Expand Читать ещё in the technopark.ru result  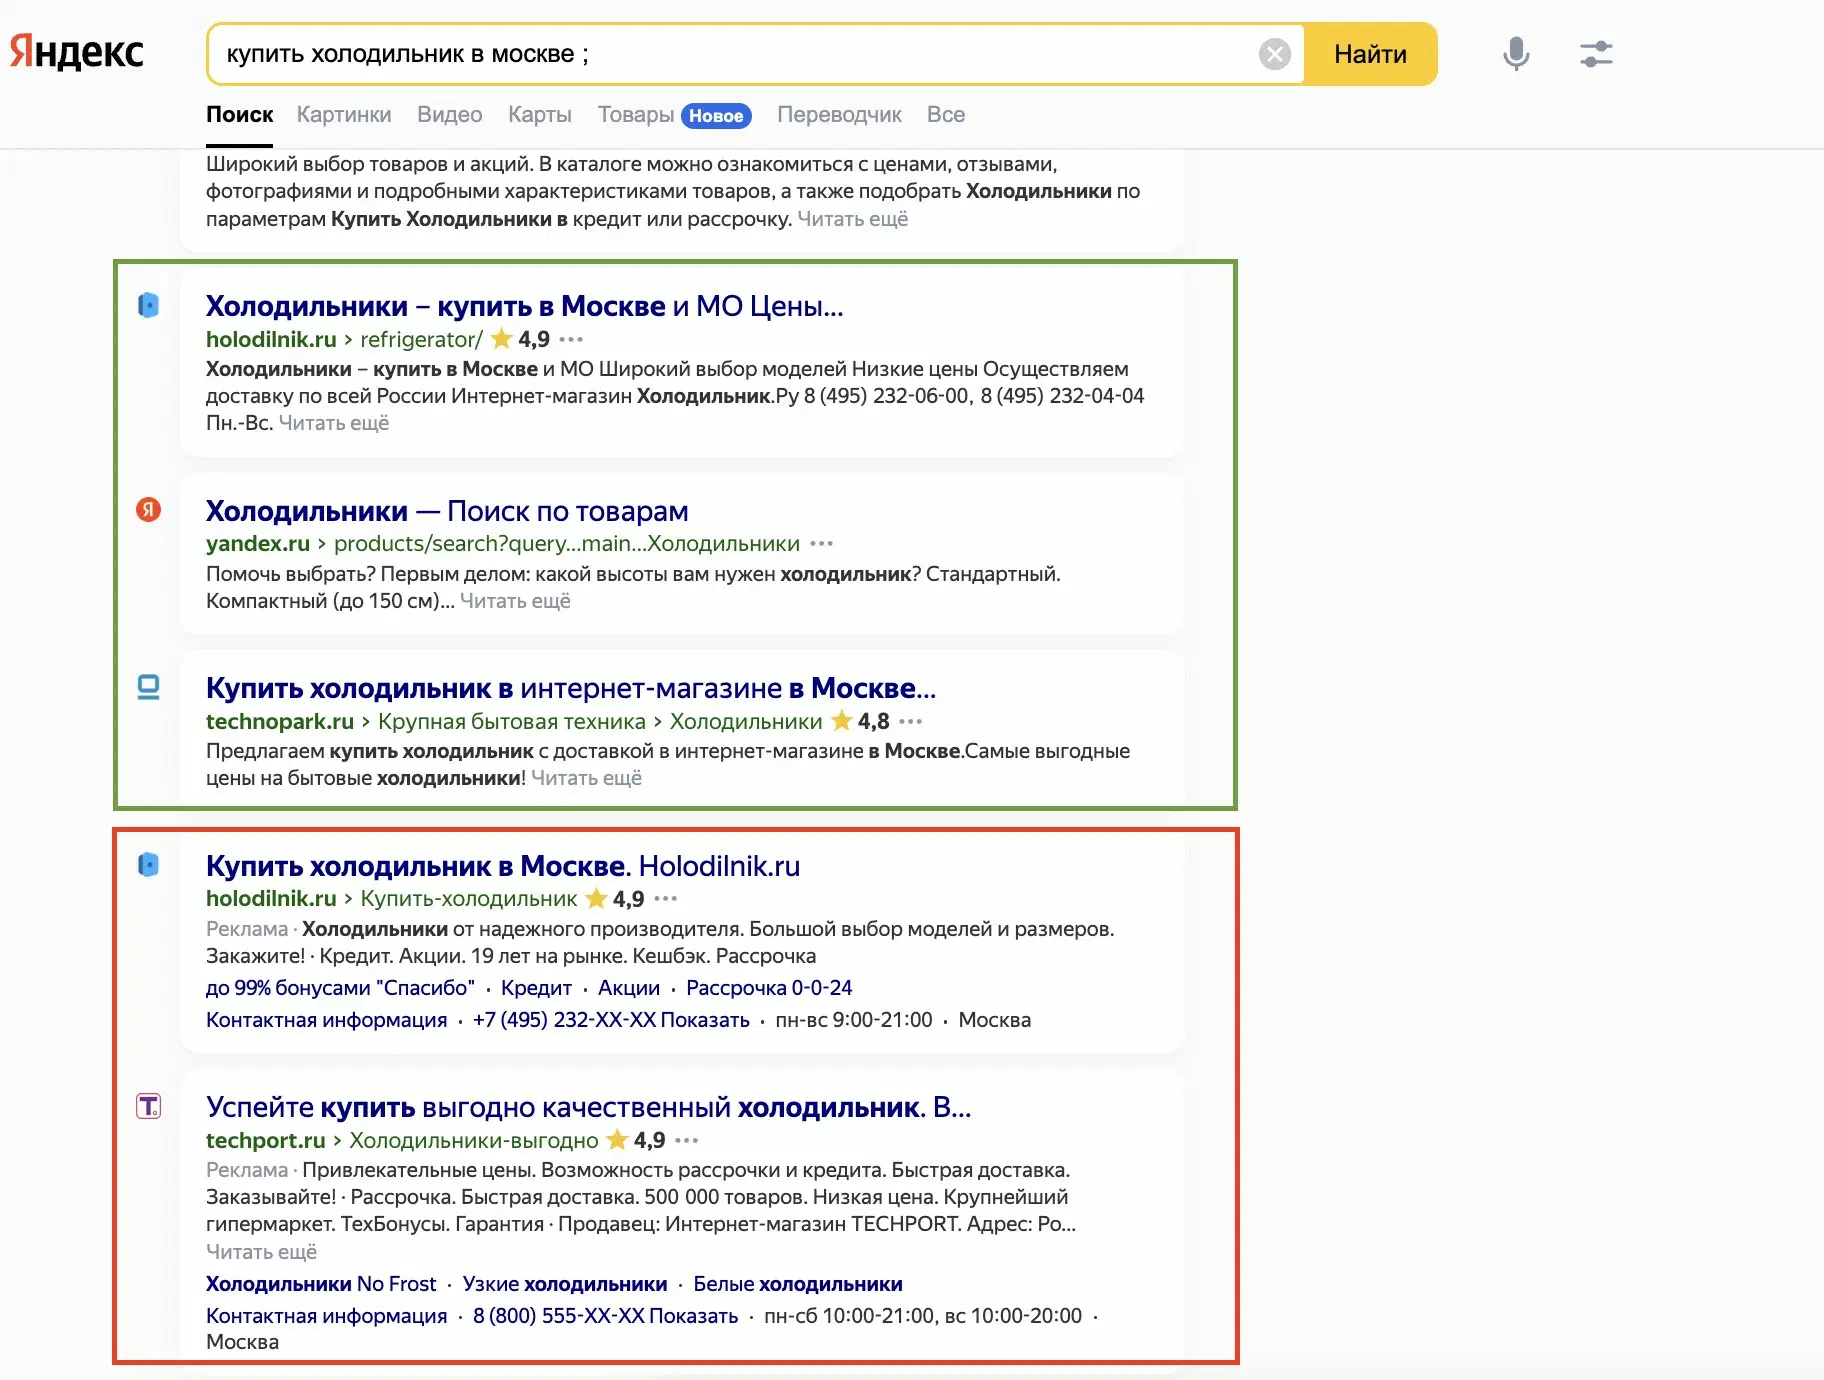point(587,778)
